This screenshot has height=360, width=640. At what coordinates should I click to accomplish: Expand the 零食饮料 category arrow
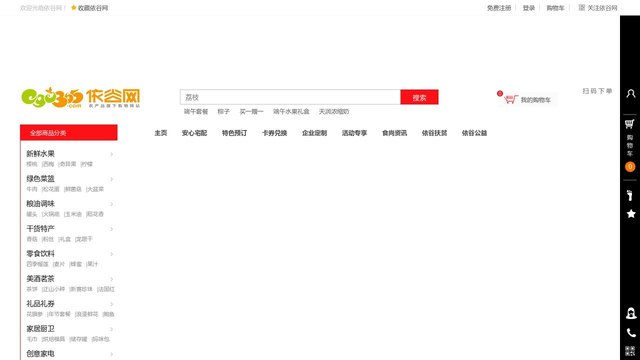111,254
